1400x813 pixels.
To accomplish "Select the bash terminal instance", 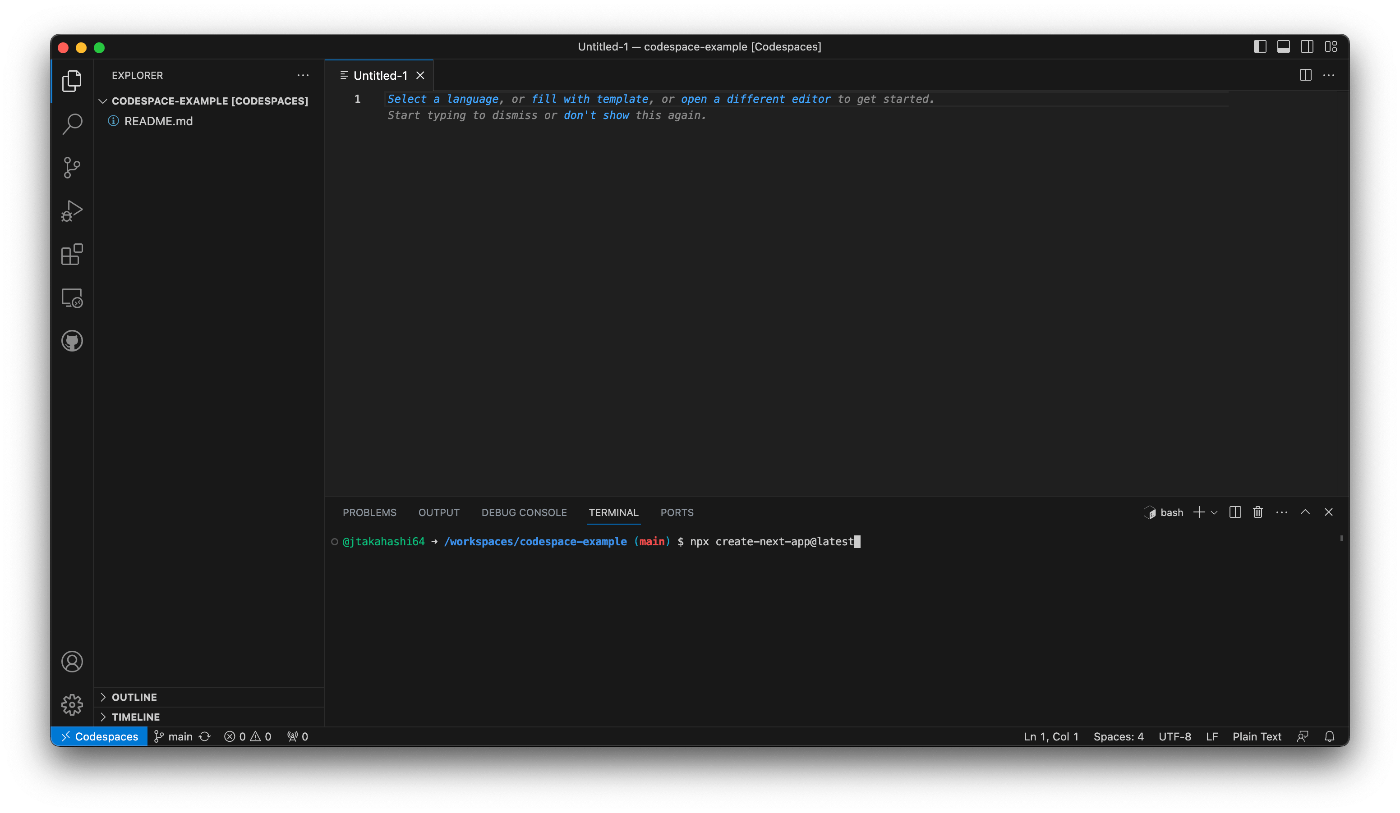I will coord(1164,512).
